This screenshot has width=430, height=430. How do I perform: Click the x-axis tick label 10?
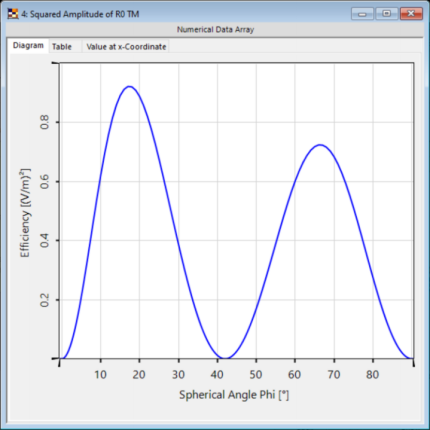pyautogui.click(x=100, y=375)
